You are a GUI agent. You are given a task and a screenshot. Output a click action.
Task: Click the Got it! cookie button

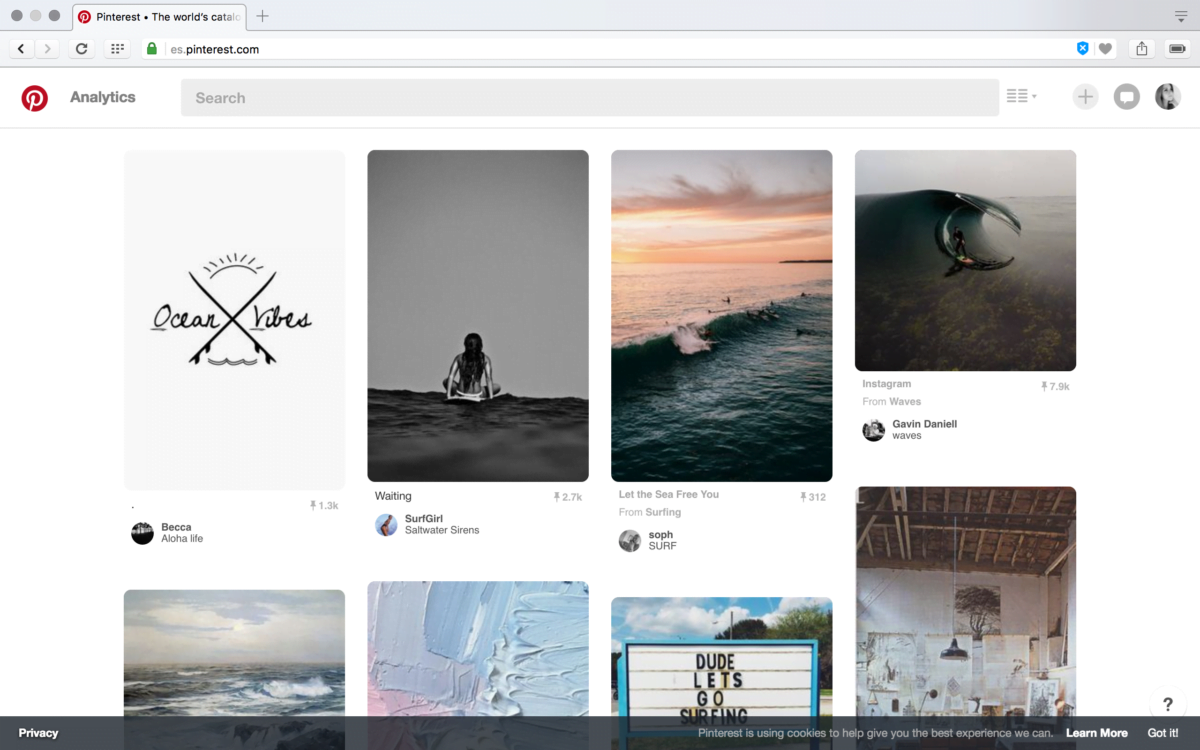[x=1163, y=733]
